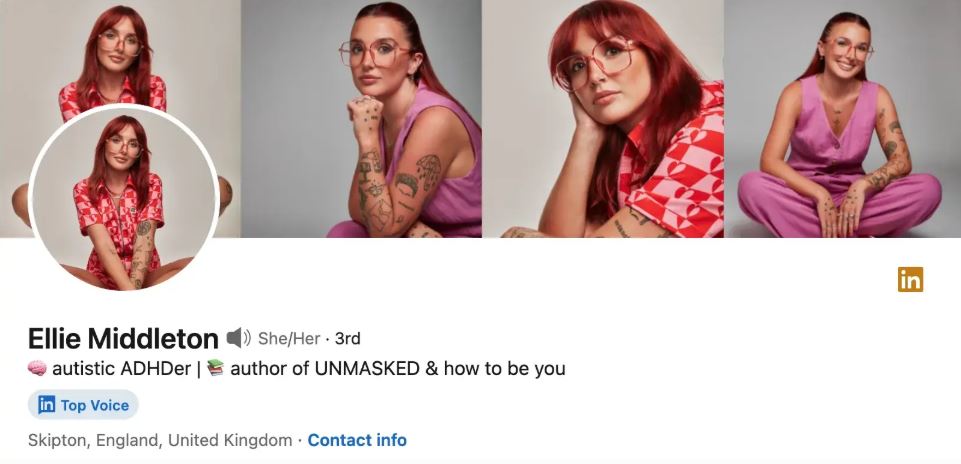The image size is (961, 464).
Task: Click the 'United Kingdom' location text
Action: [230, 440]
